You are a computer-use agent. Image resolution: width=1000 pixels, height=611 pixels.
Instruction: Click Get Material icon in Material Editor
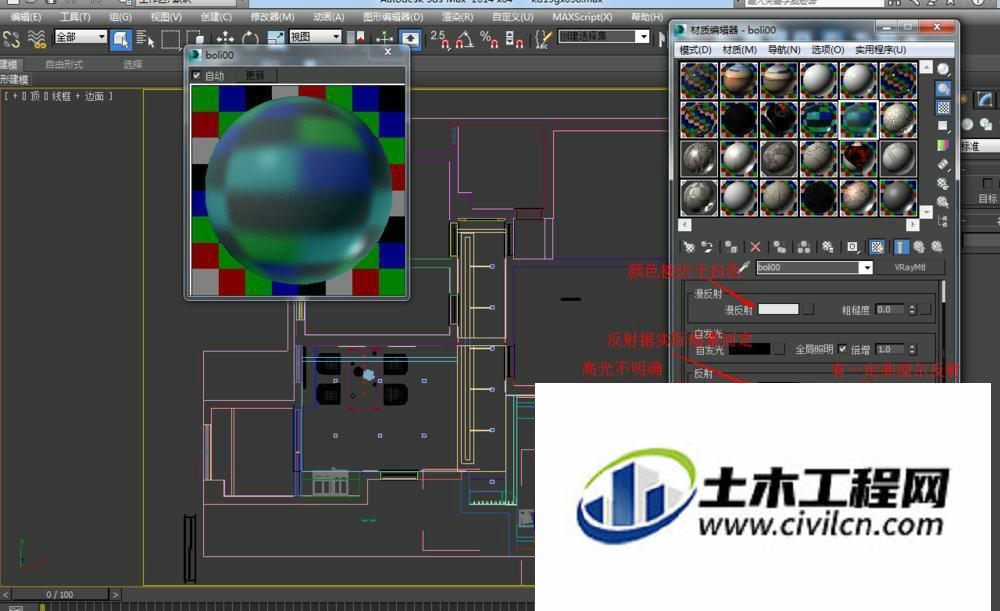coord(689,247)
